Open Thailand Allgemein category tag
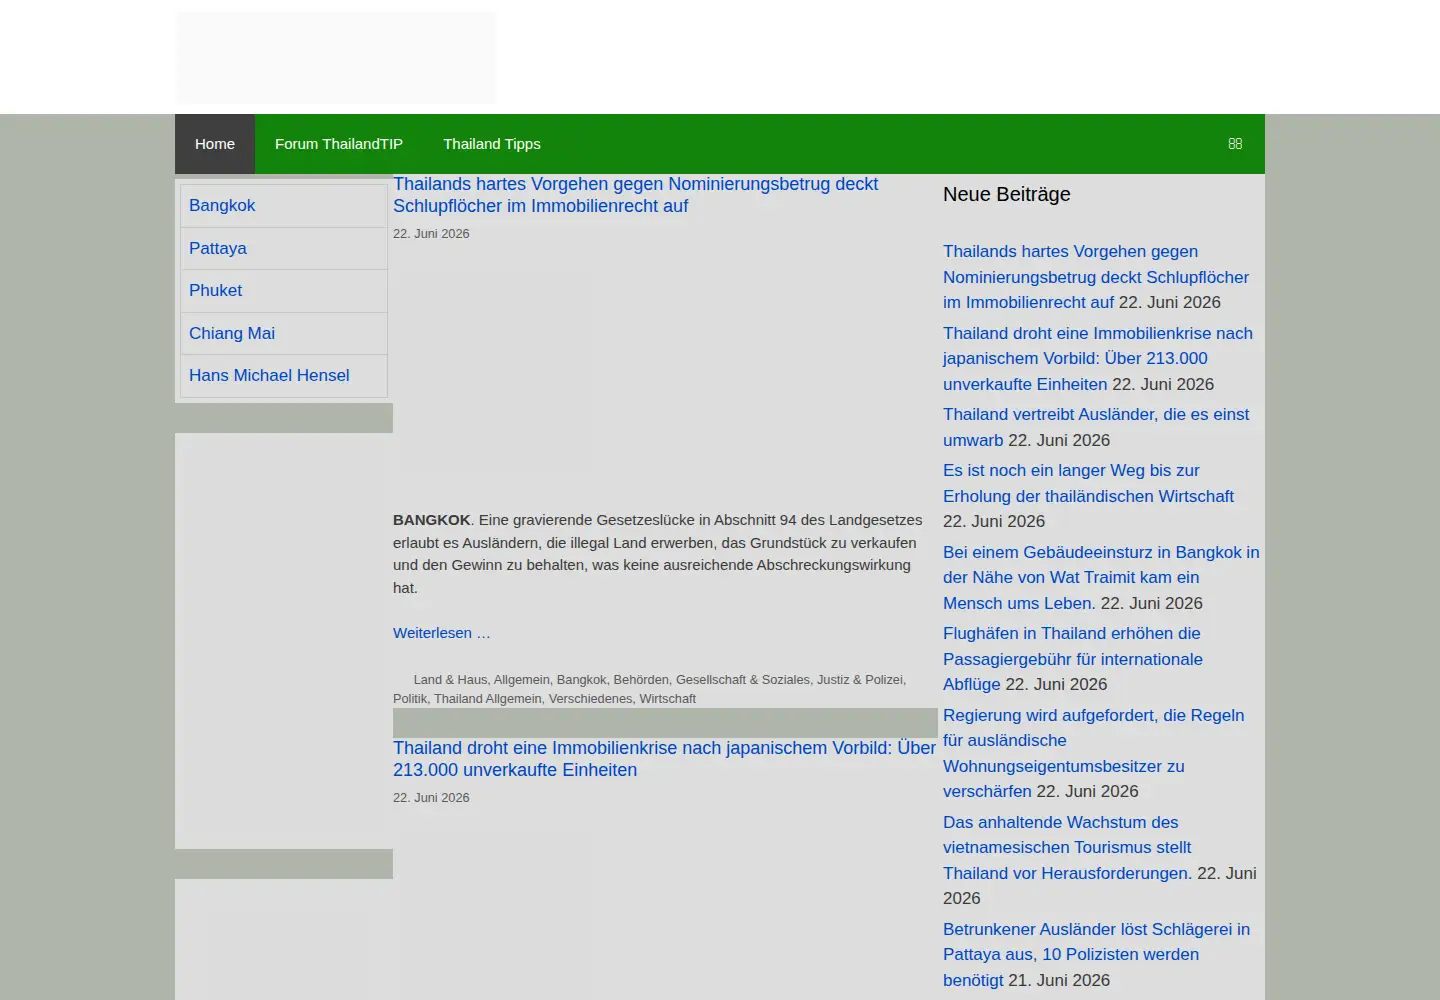This screenshot has height=1000, width=1440. click(x=487, y=699)
